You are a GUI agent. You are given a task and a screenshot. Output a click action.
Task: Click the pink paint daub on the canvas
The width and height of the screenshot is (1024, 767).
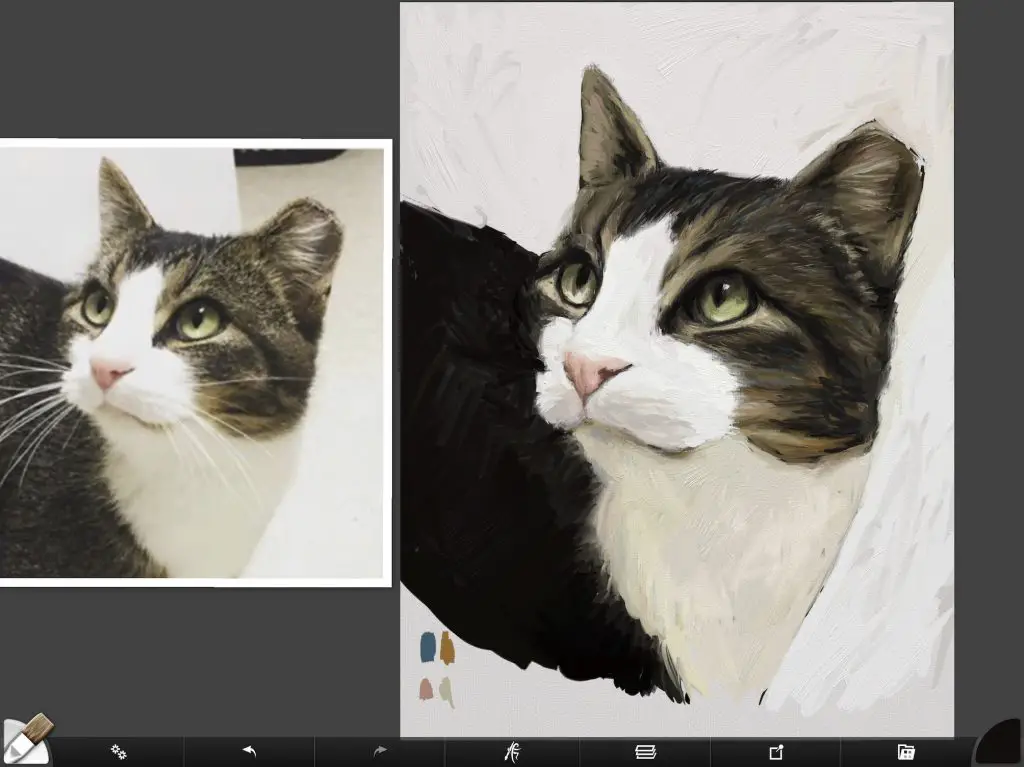426,689
